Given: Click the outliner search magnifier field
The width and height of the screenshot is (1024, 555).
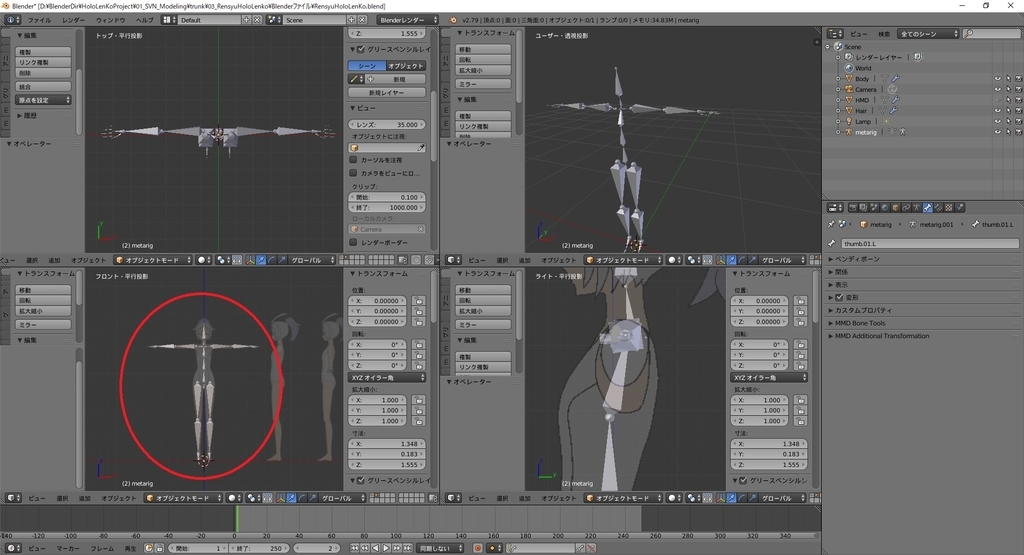Looking at the screenshot, I should pyautogui.click(x=991, y=33).
